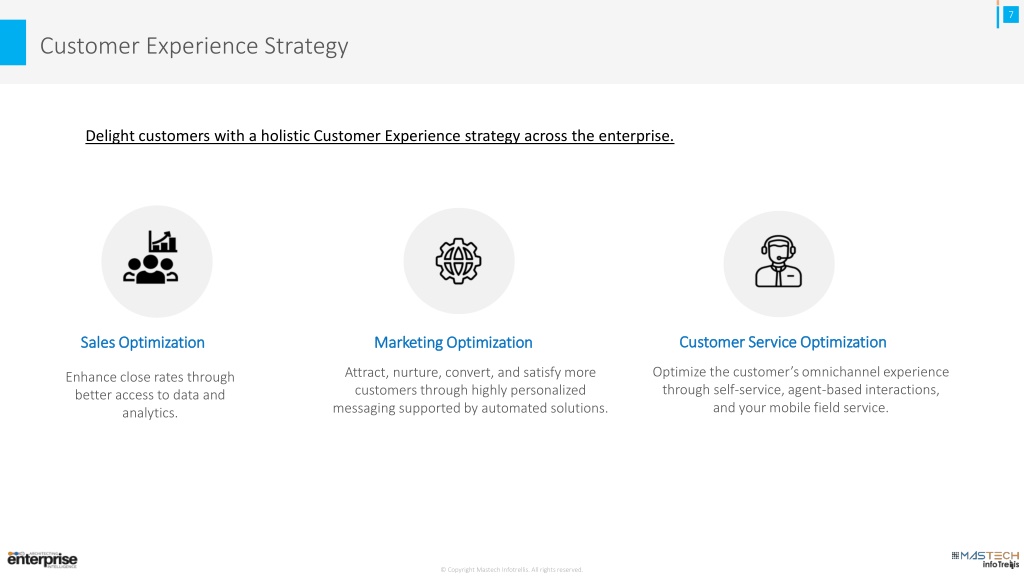Click the headset support agent icon

[778, 261]
